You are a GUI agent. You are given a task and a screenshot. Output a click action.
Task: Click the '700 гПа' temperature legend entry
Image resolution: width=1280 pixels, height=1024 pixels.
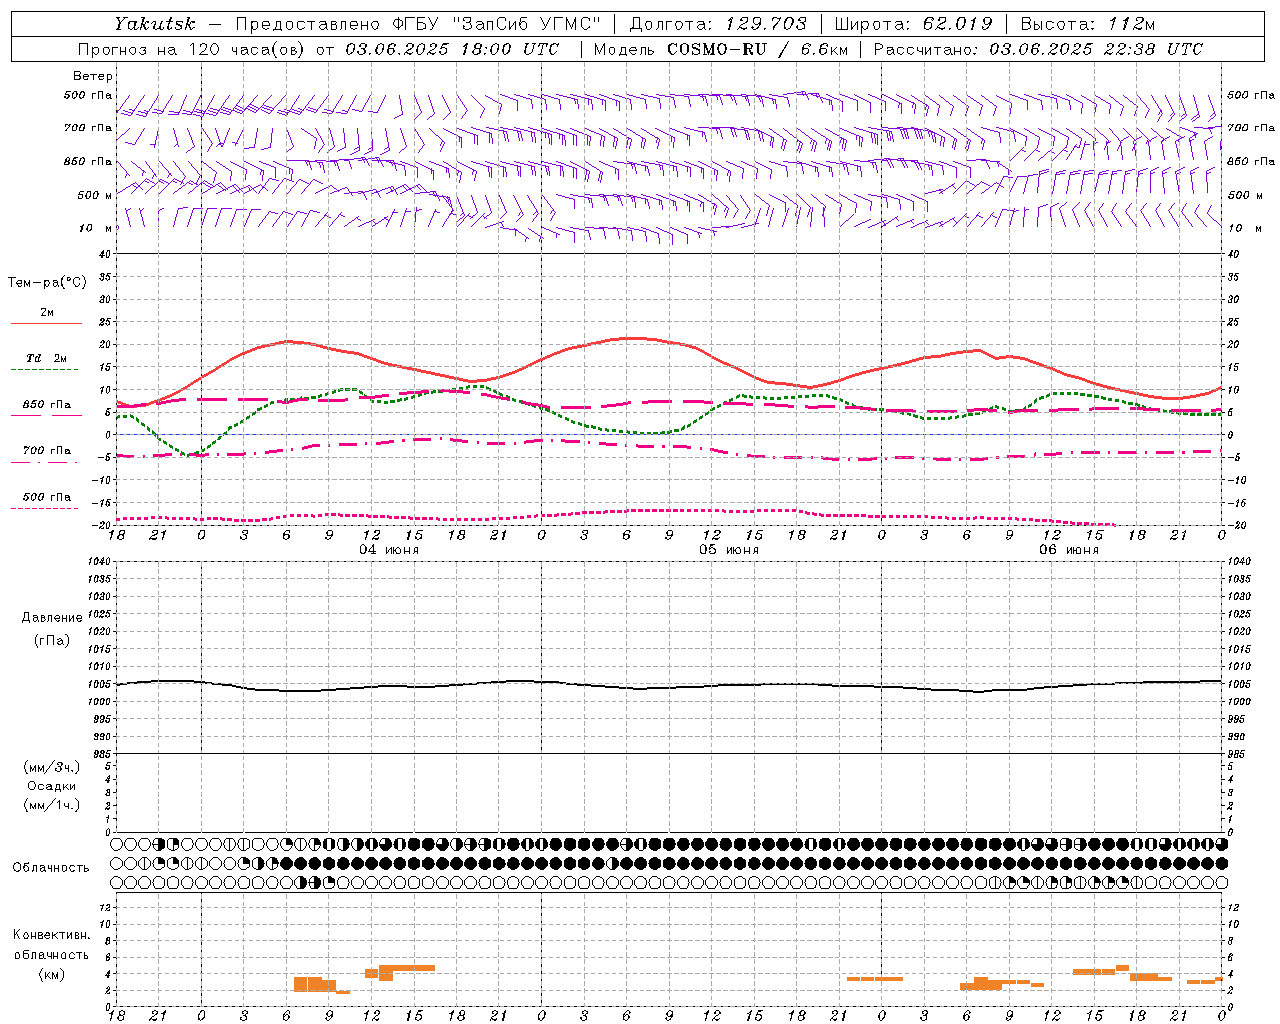pyautogui.click(x=46, y=451)
